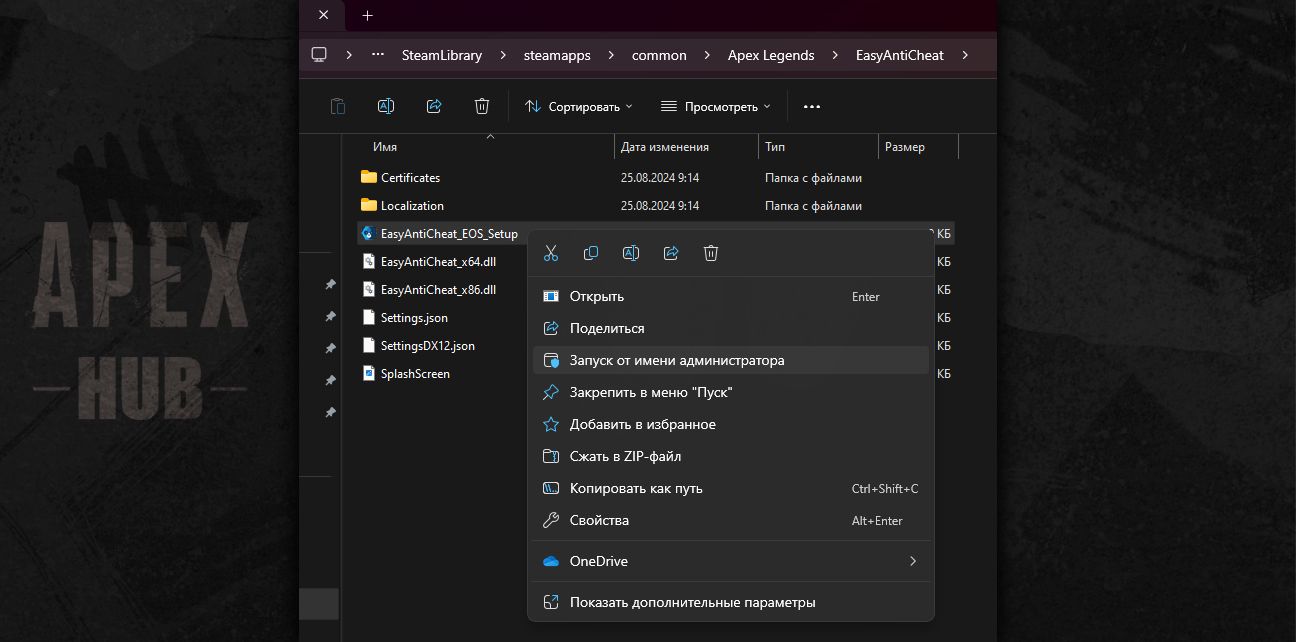
Task: Choose Добавить в избранное
Action: [x=731, y=424]
